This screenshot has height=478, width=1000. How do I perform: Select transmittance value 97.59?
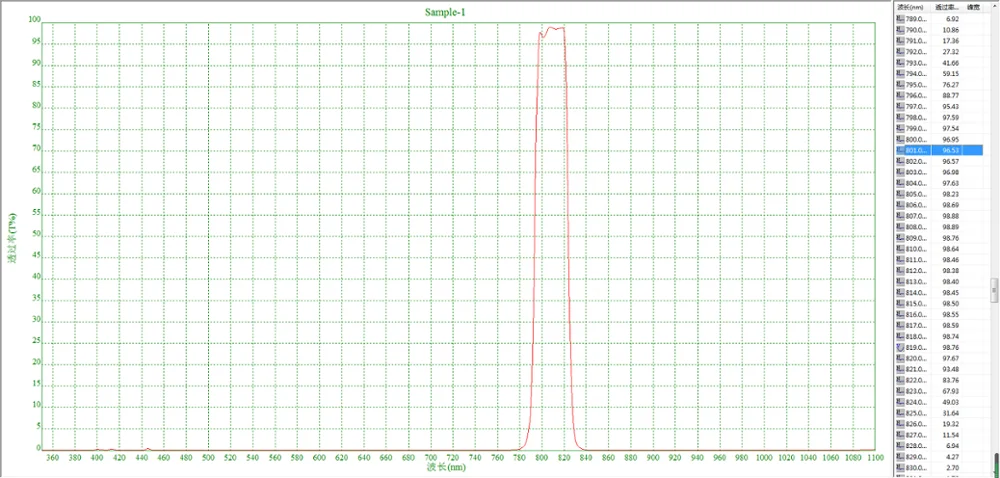(950, 118)
